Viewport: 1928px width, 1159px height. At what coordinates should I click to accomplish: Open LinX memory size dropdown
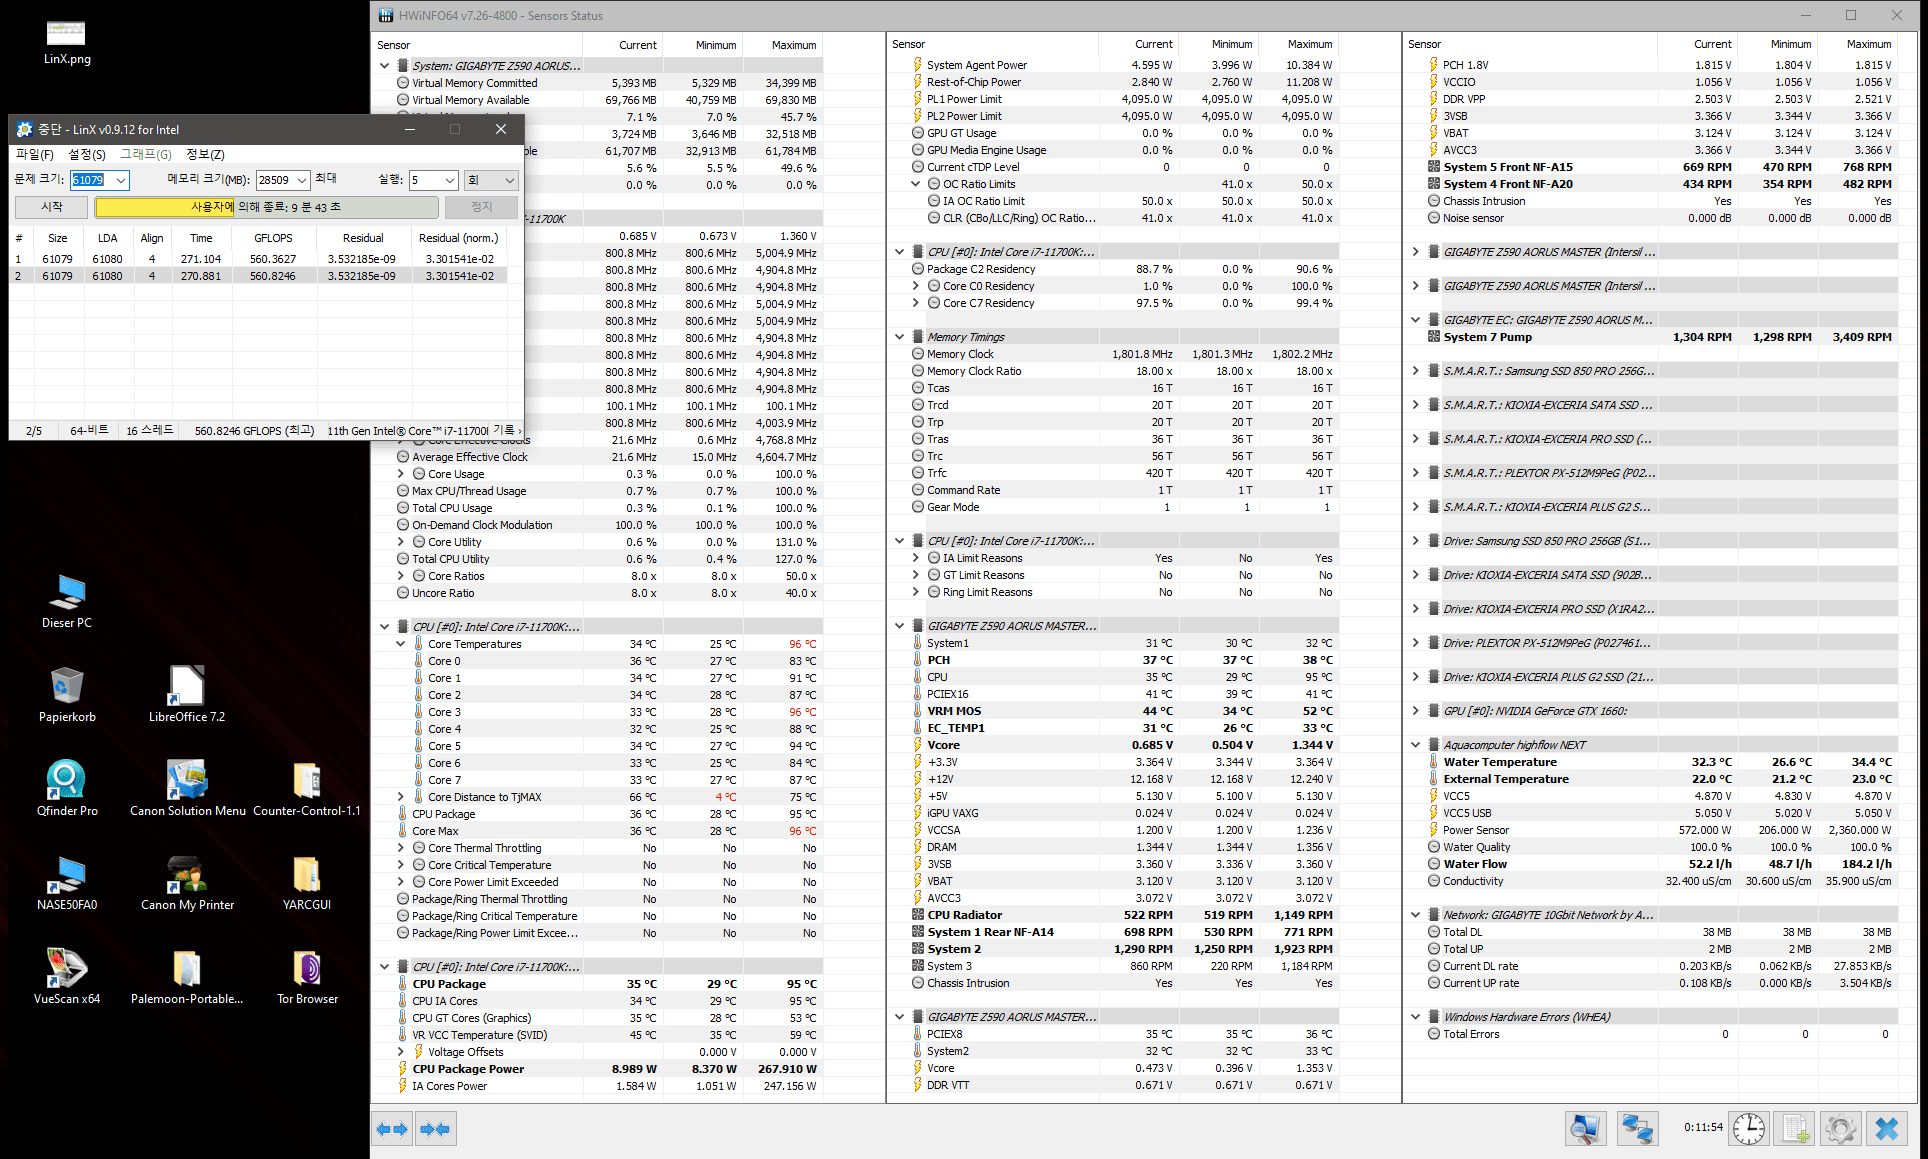pos(302,180)
